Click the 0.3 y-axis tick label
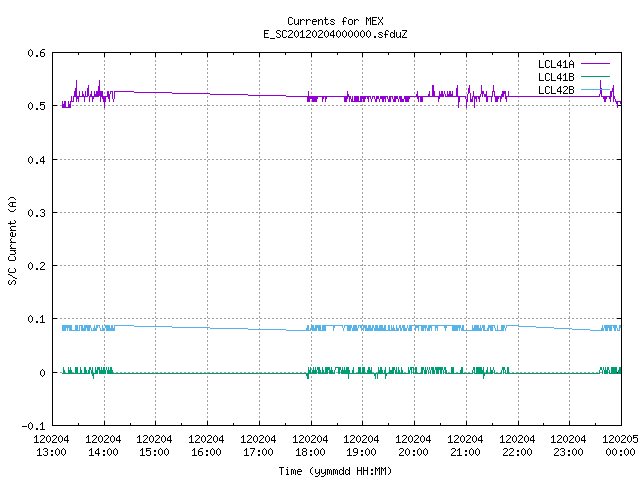 pyautogui.click(x=36, y=213)
